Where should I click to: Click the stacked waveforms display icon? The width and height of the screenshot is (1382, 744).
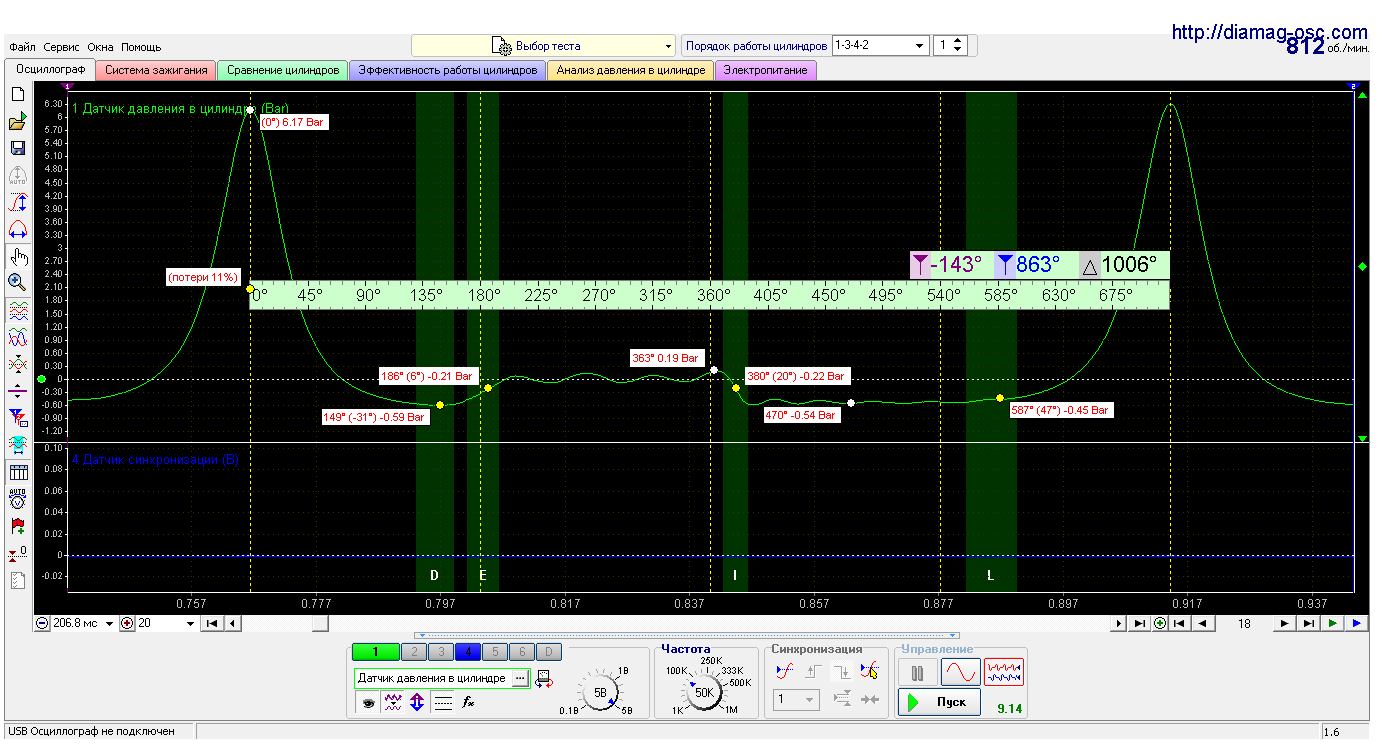tap(17, 311)
